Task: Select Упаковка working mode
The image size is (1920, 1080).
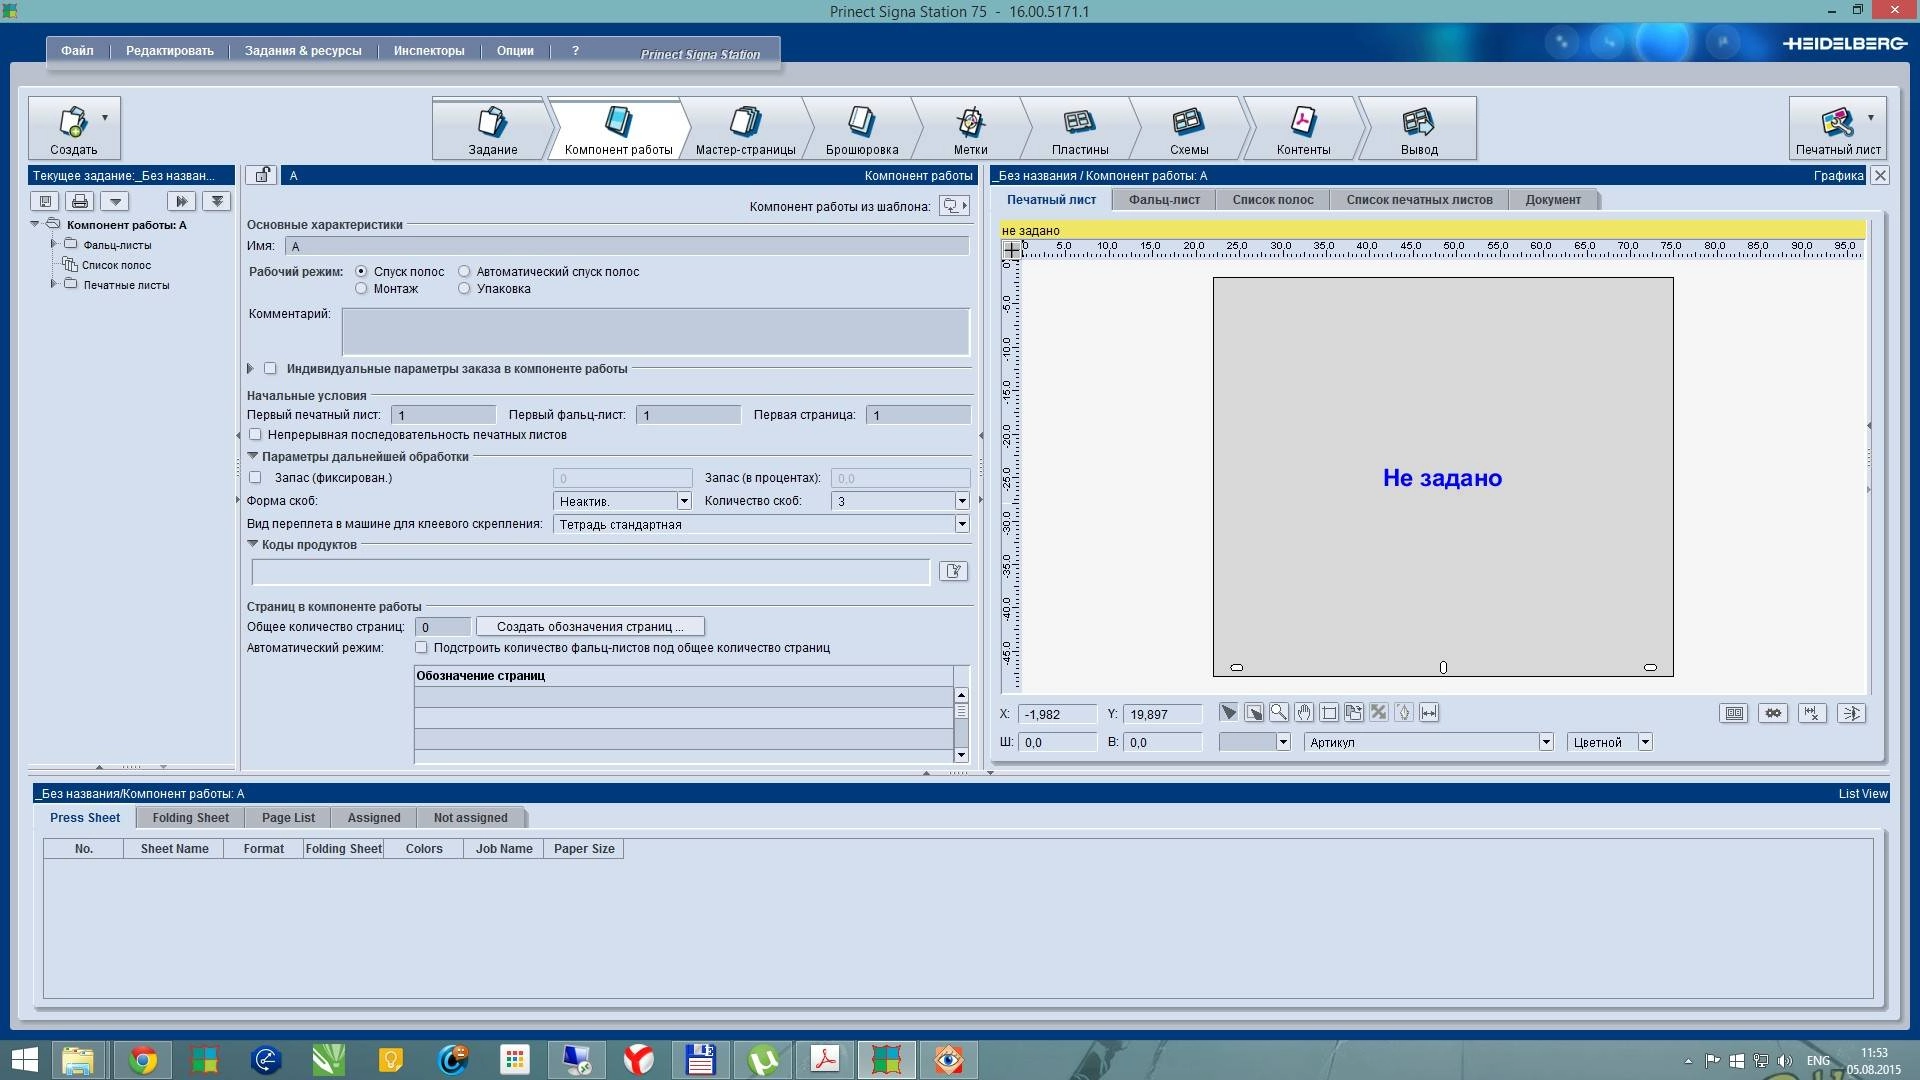Action: coord(464,288)
